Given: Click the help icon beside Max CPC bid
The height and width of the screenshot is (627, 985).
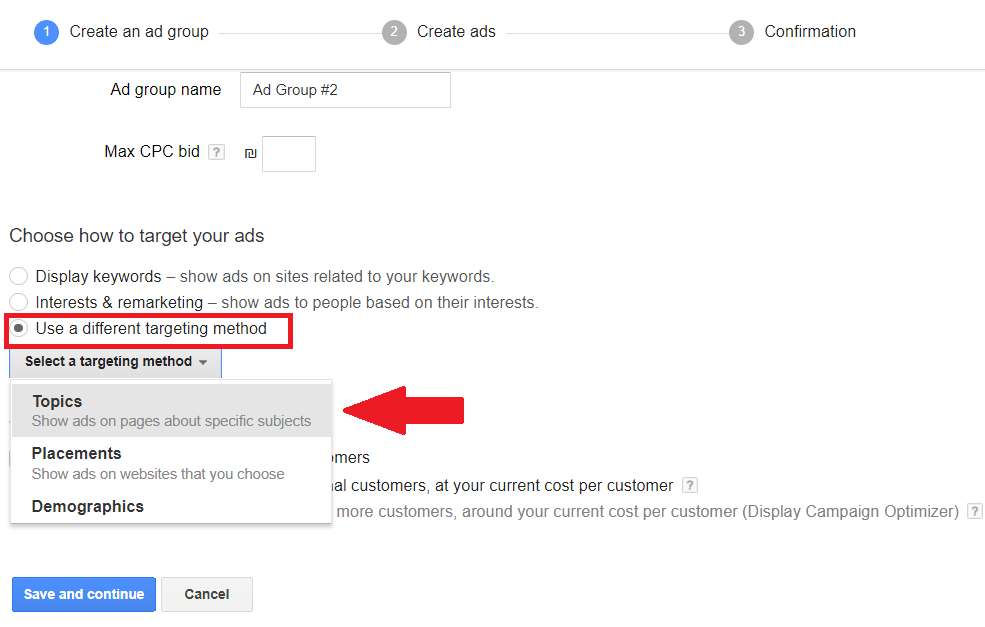Looking at the screenshot, I should point(216,152).
